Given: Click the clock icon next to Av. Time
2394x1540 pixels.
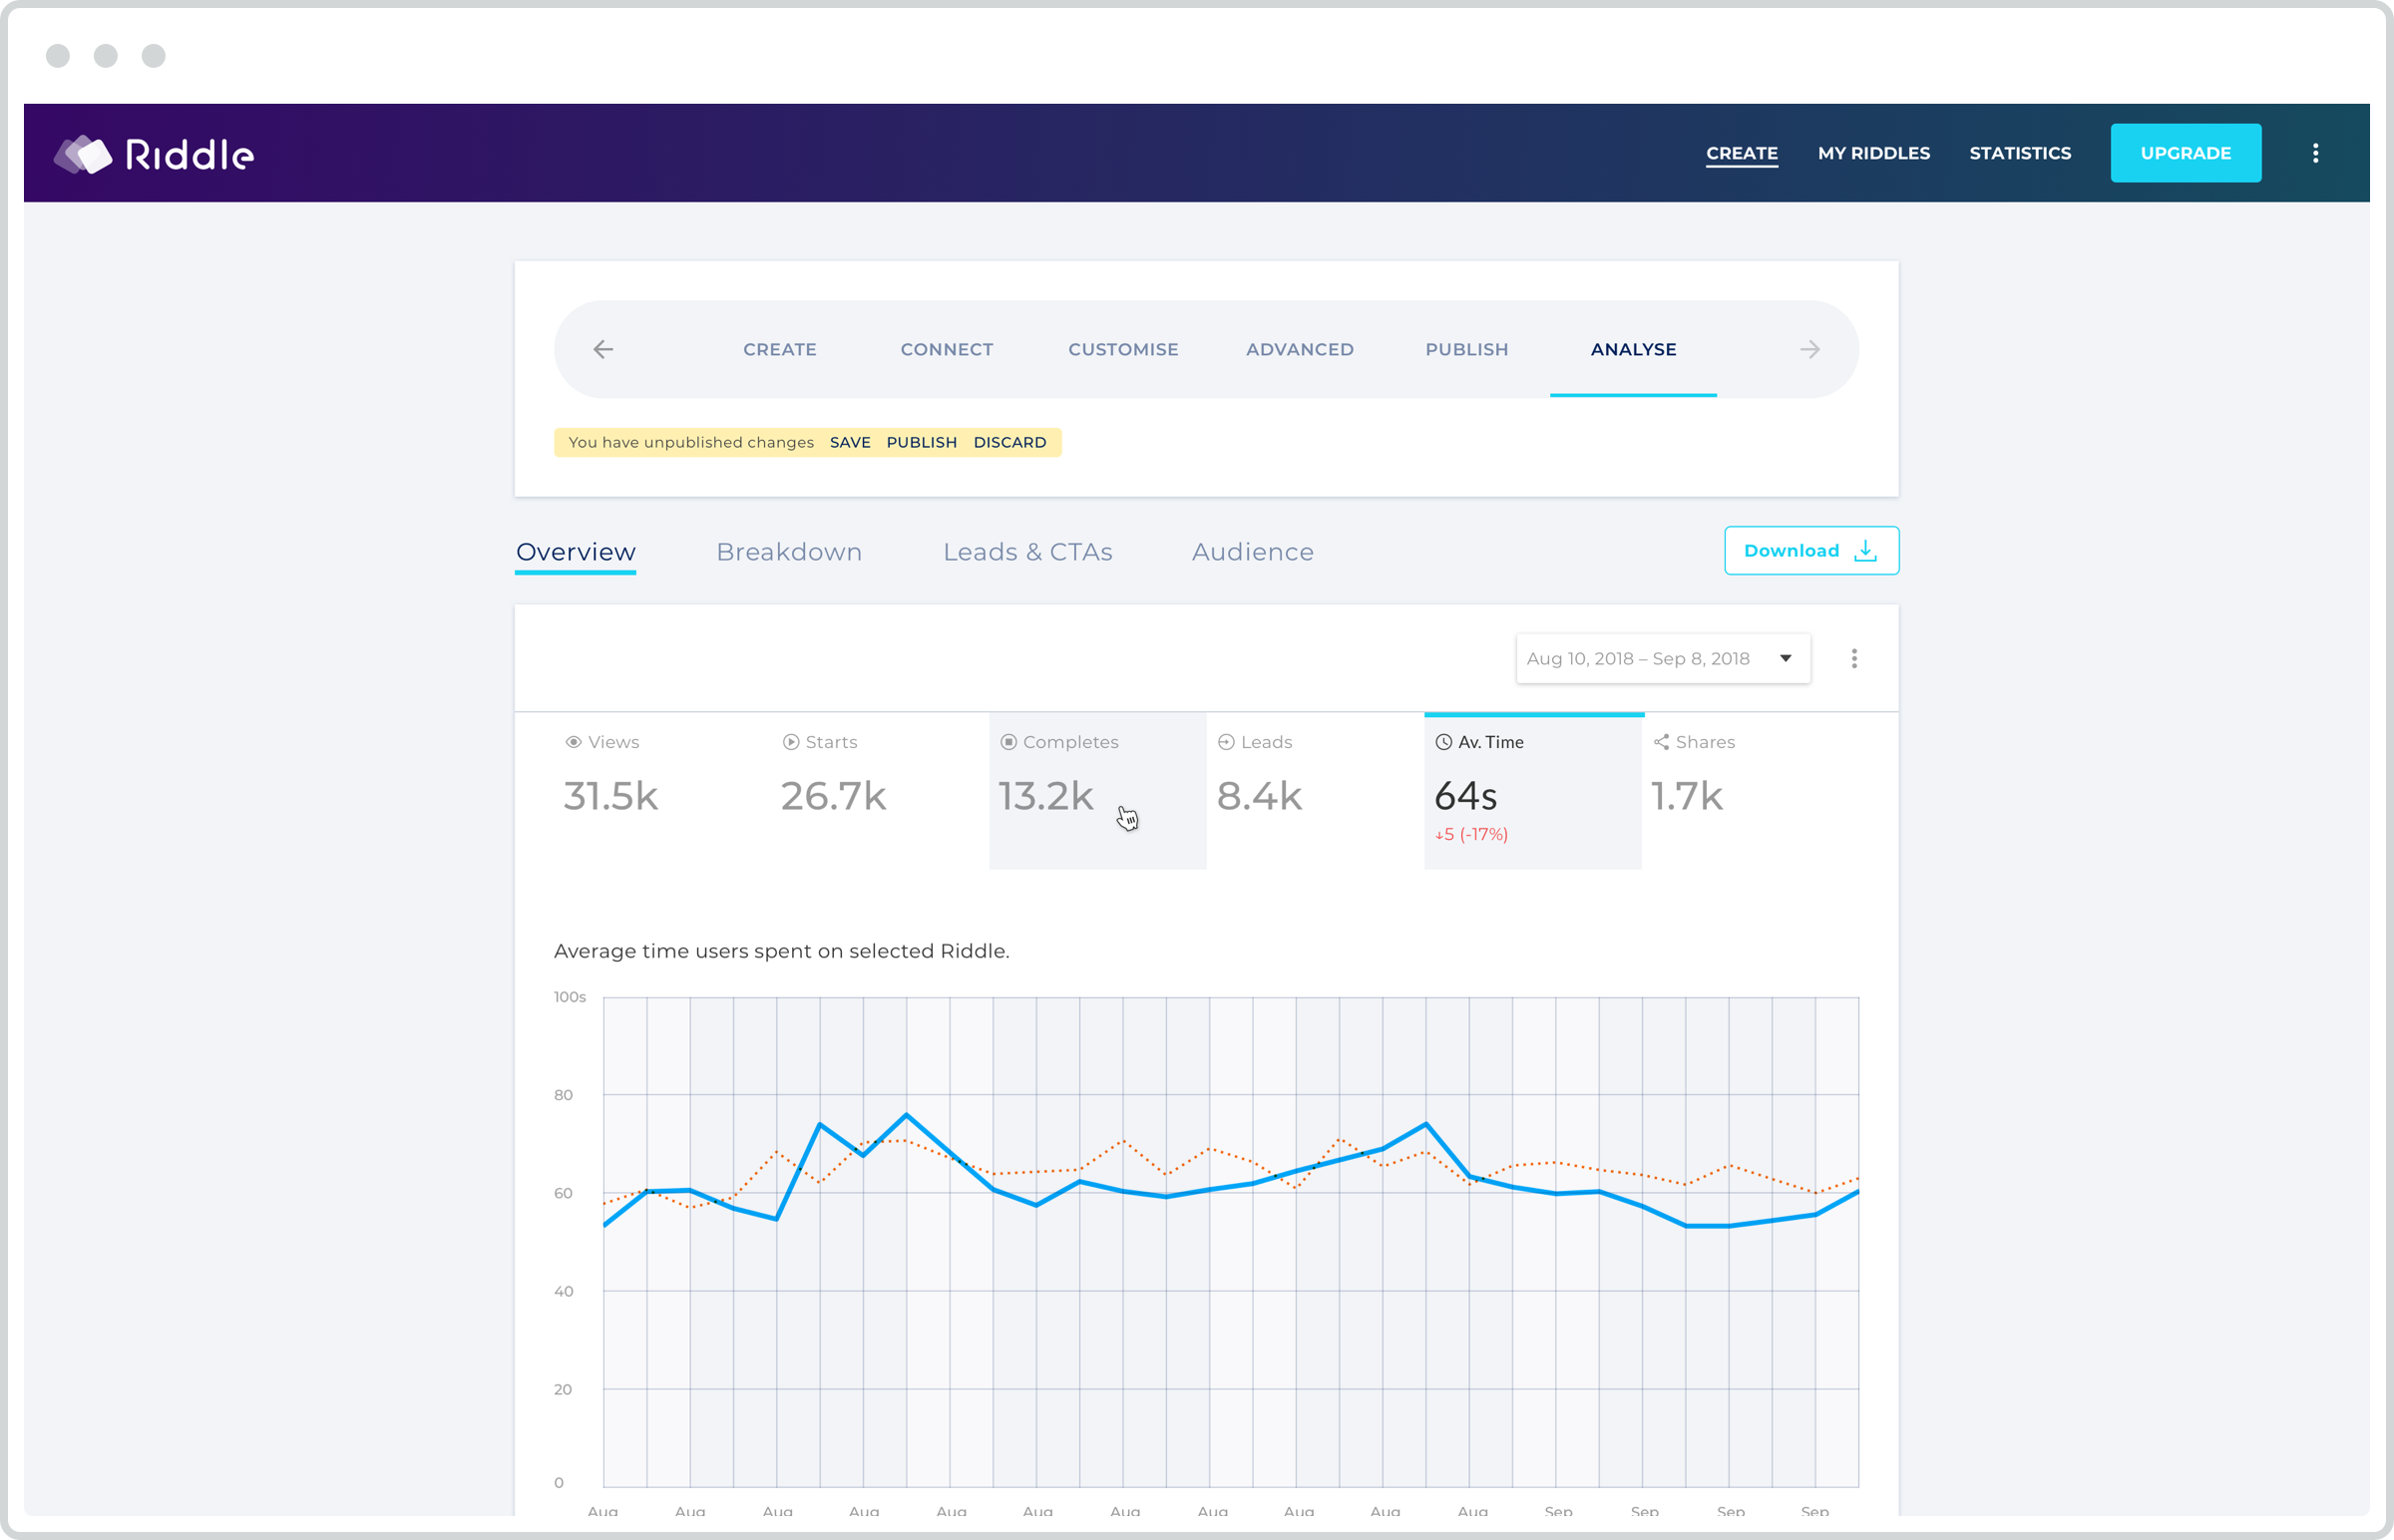Looking at the screenshot, I should click(x=1443, y=742).
